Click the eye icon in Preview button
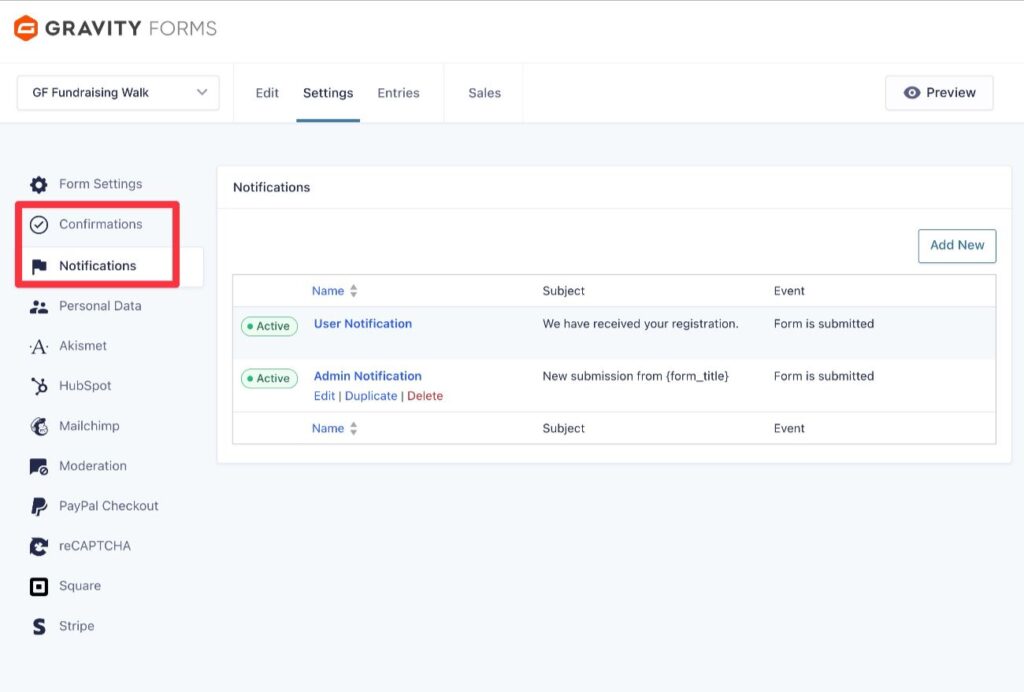This screenshot has width=1024, height=692. (x=912, y=93)
